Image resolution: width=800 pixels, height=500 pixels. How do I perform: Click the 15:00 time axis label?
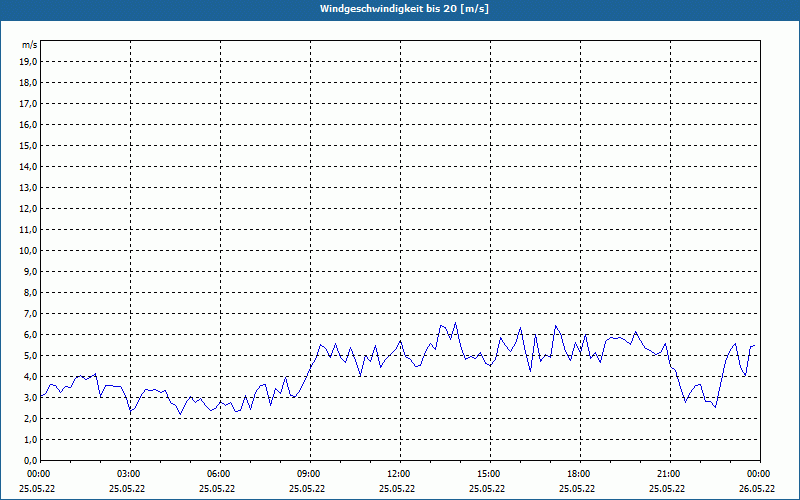(x=490, y=474)
